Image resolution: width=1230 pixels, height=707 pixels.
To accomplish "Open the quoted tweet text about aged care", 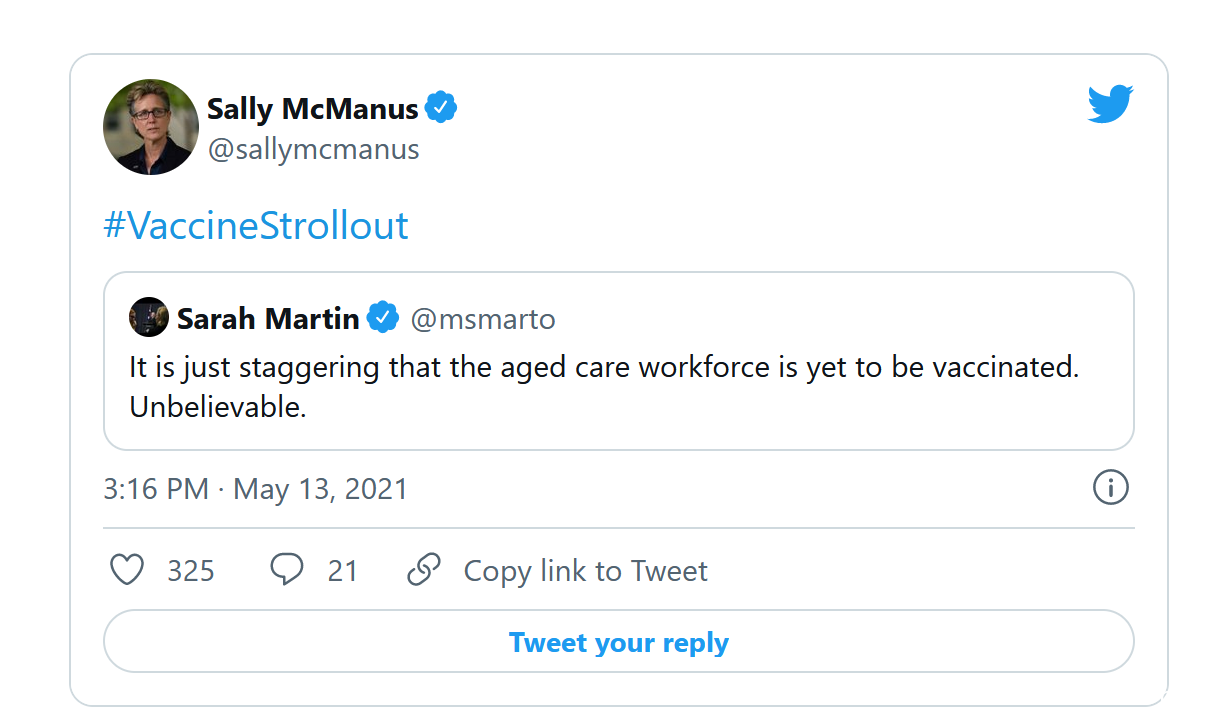I will click(x=604, y=387).
